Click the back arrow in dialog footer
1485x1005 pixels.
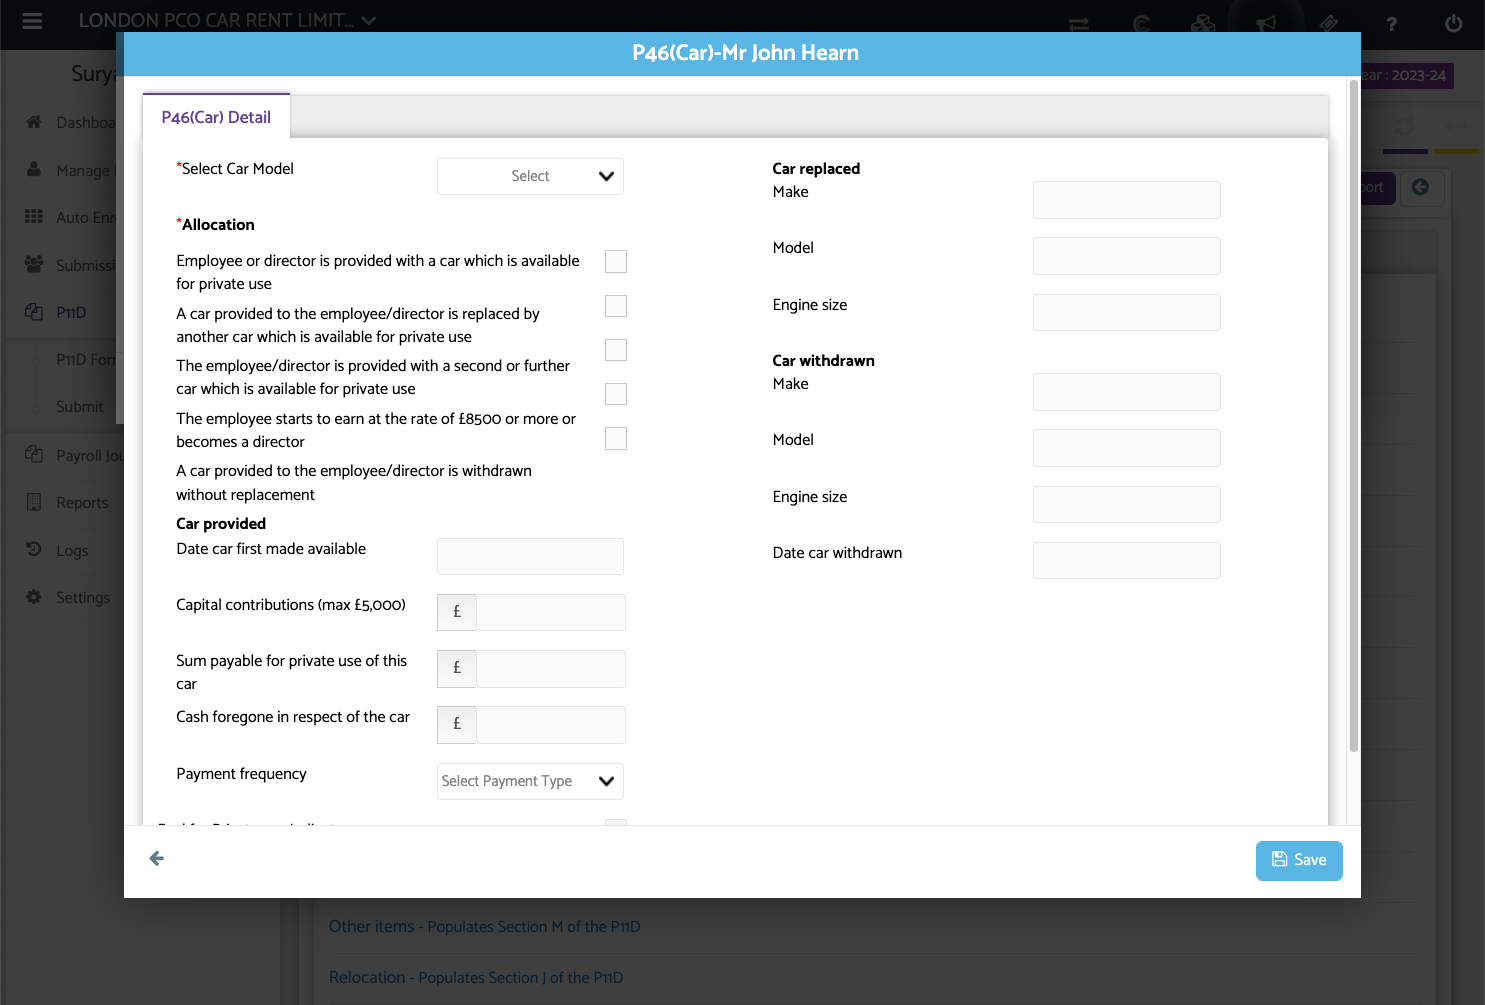[157, 859]
